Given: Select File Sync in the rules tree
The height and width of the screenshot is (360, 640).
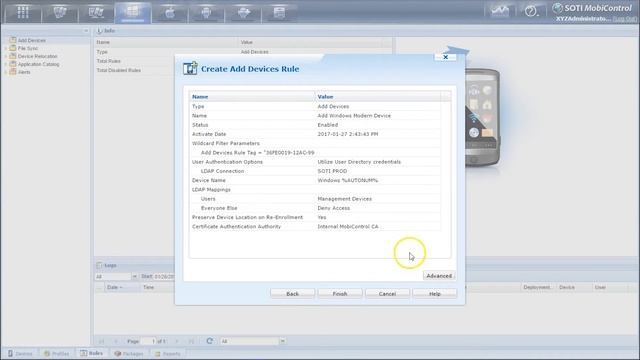Looking at the screenshot, I should pyautogui.click(x=28, y=48).
